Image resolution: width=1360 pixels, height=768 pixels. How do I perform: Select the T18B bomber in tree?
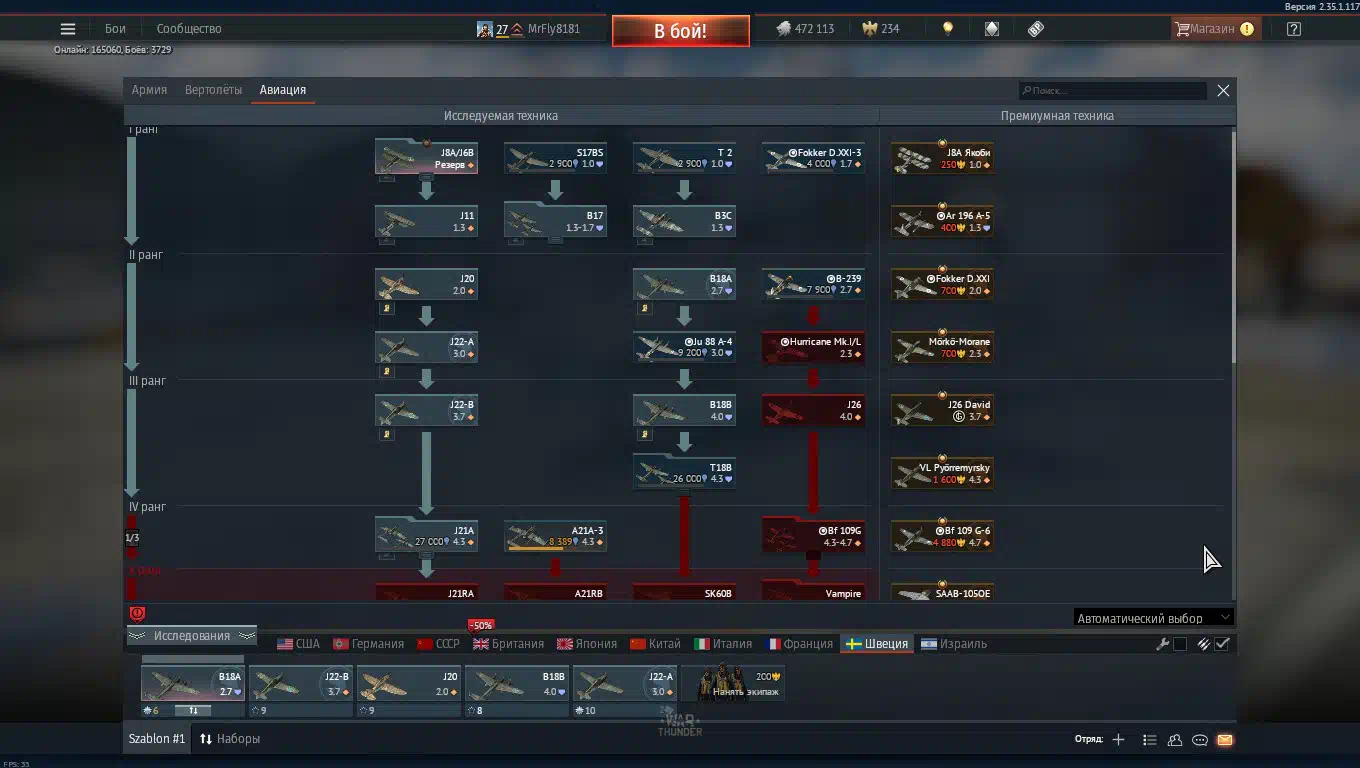coord(684,473)
